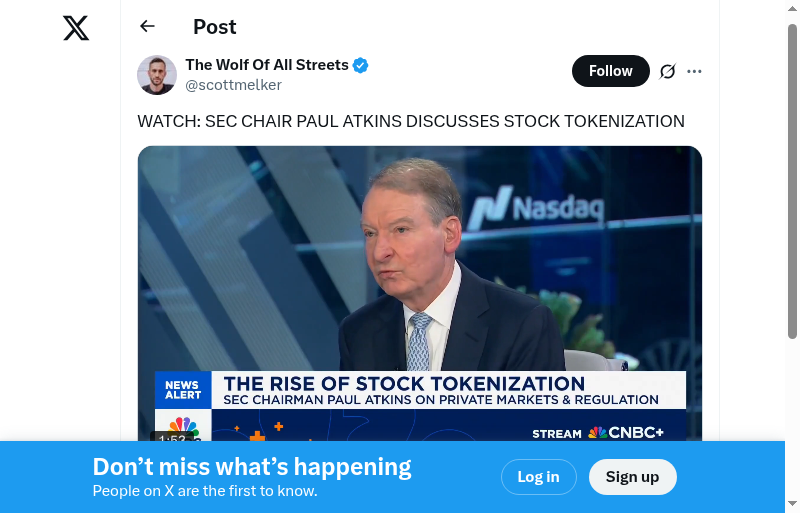Open Grok actions icon beside Follow
Screen dimensions: 800x513
coord(668,71)
